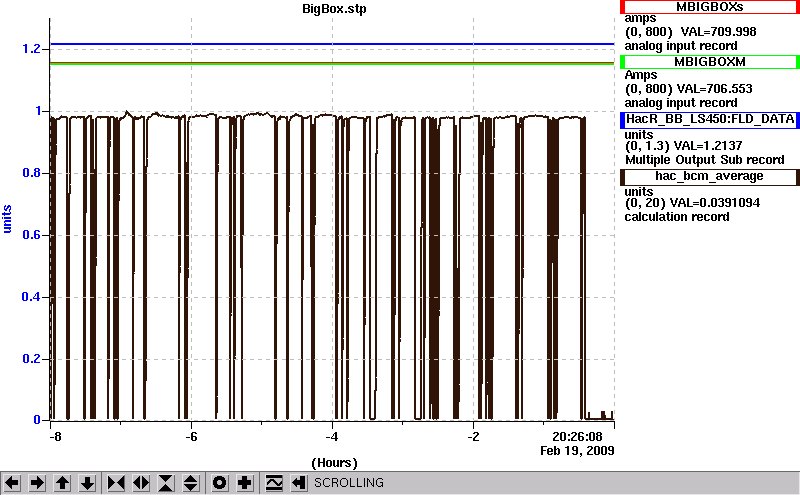Select the hac_bcm_average legend entry
The image size is (800, 495).
[710, 177]
